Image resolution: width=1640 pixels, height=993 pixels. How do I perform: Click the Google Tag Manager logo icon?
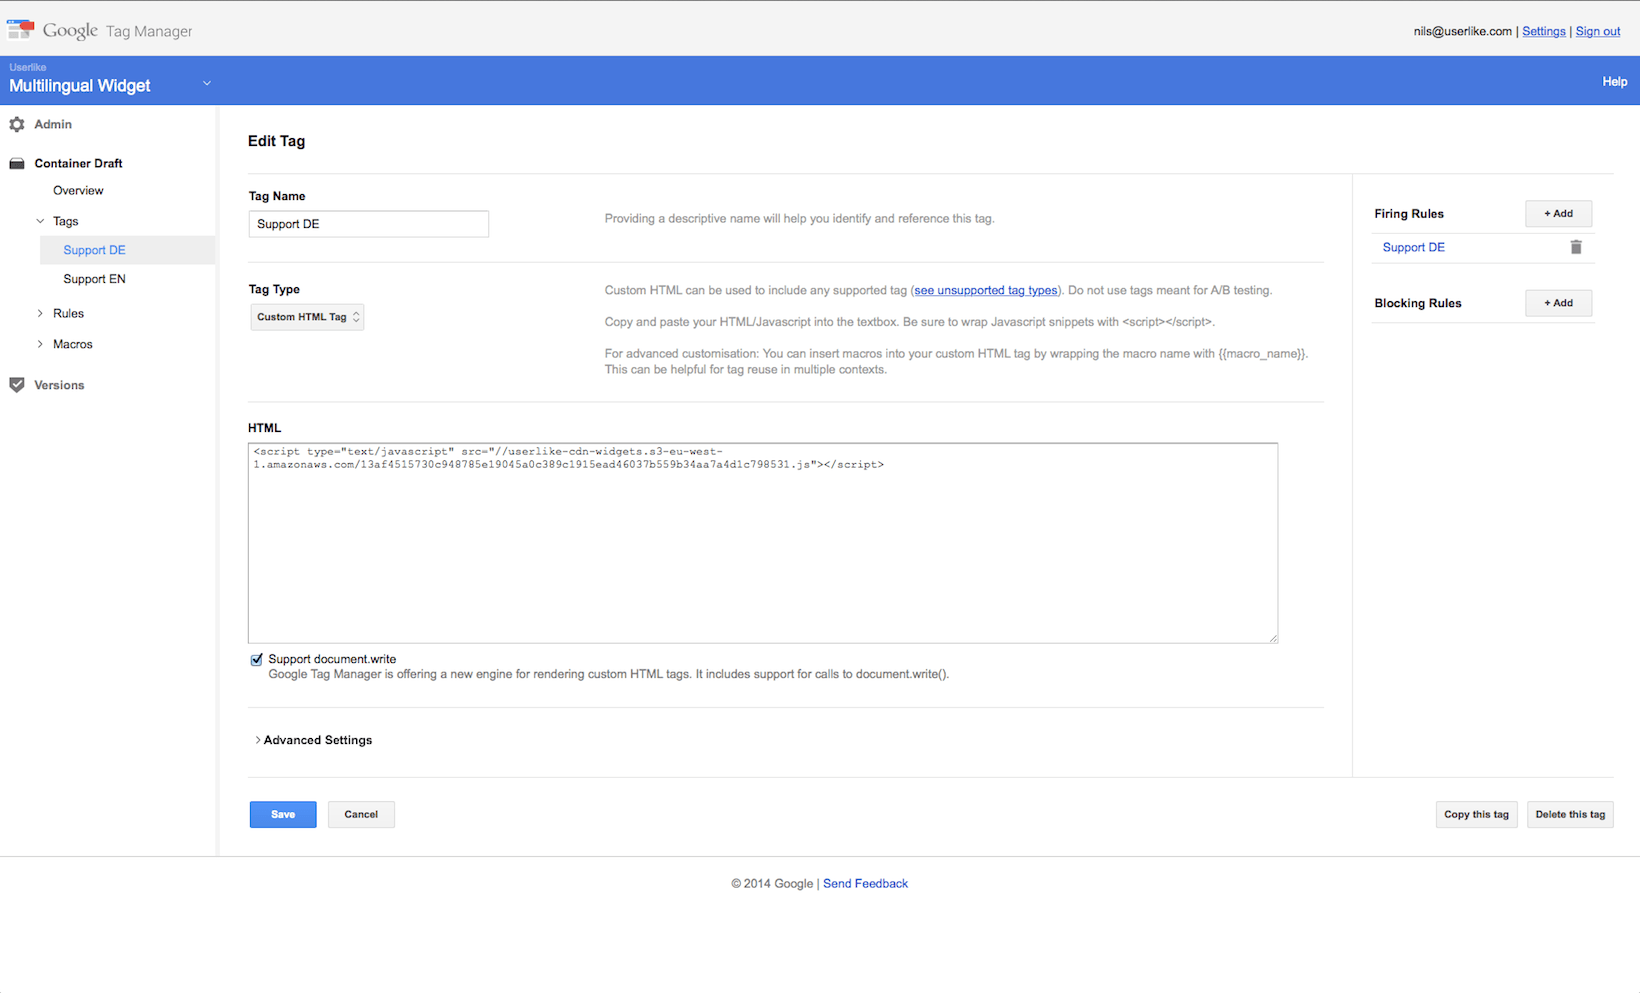20,29
